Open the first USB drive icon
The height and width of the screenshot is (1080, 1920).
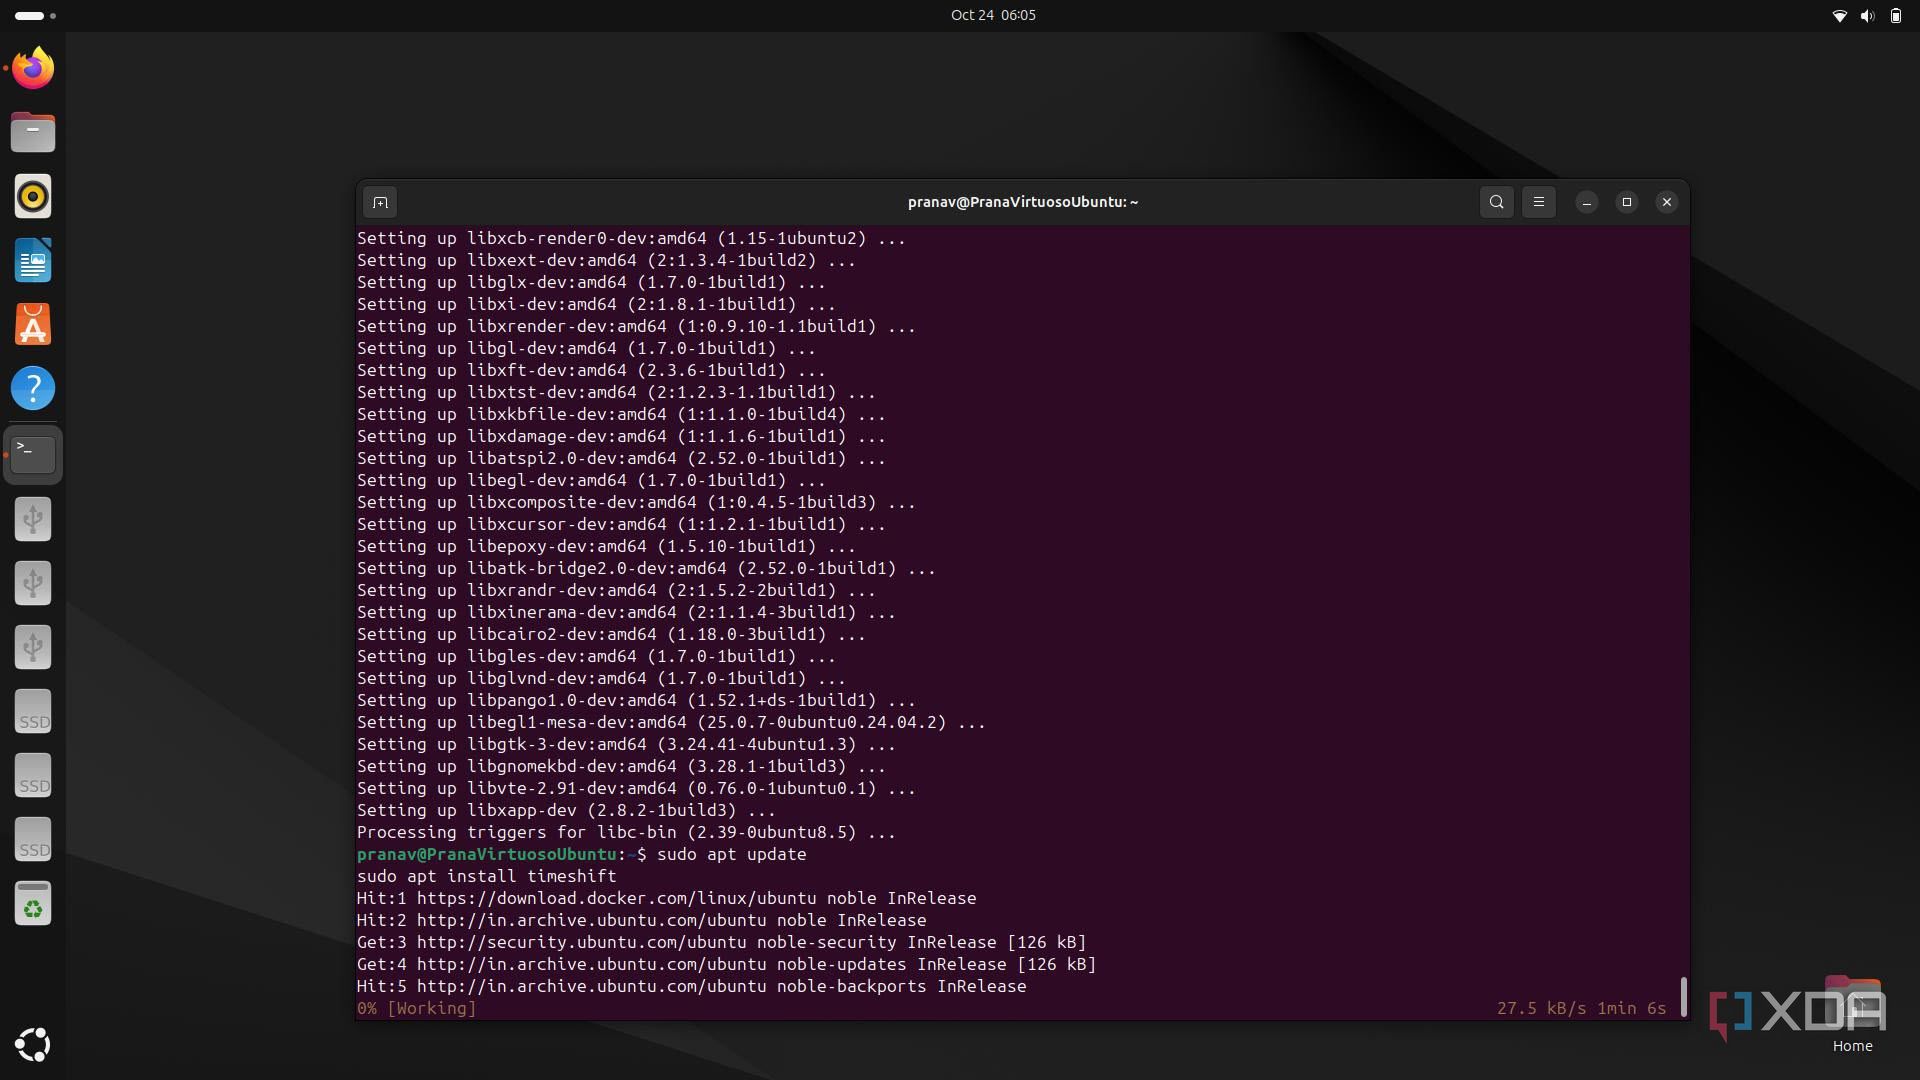(33, 519)
